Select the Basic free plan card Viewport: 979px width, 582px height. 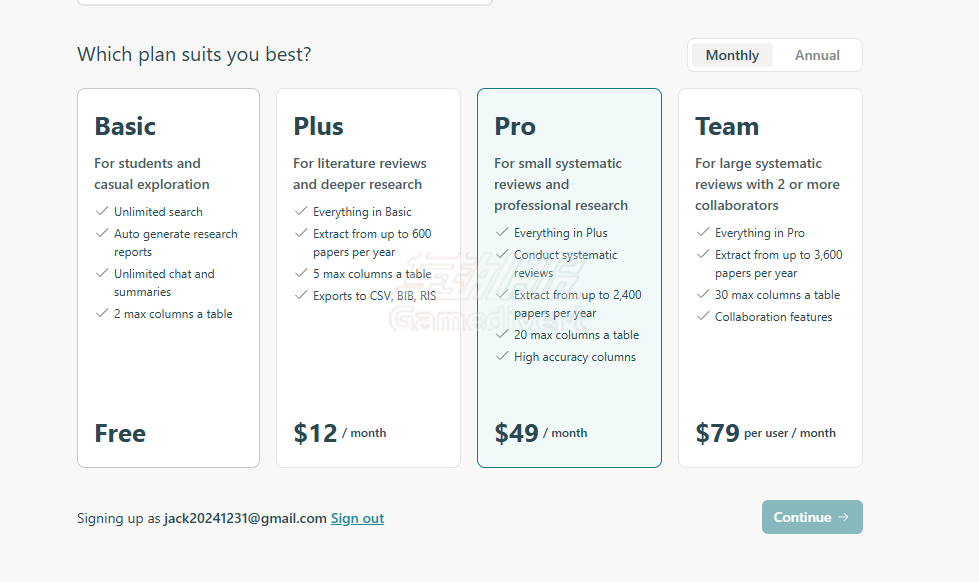[169, 278]
